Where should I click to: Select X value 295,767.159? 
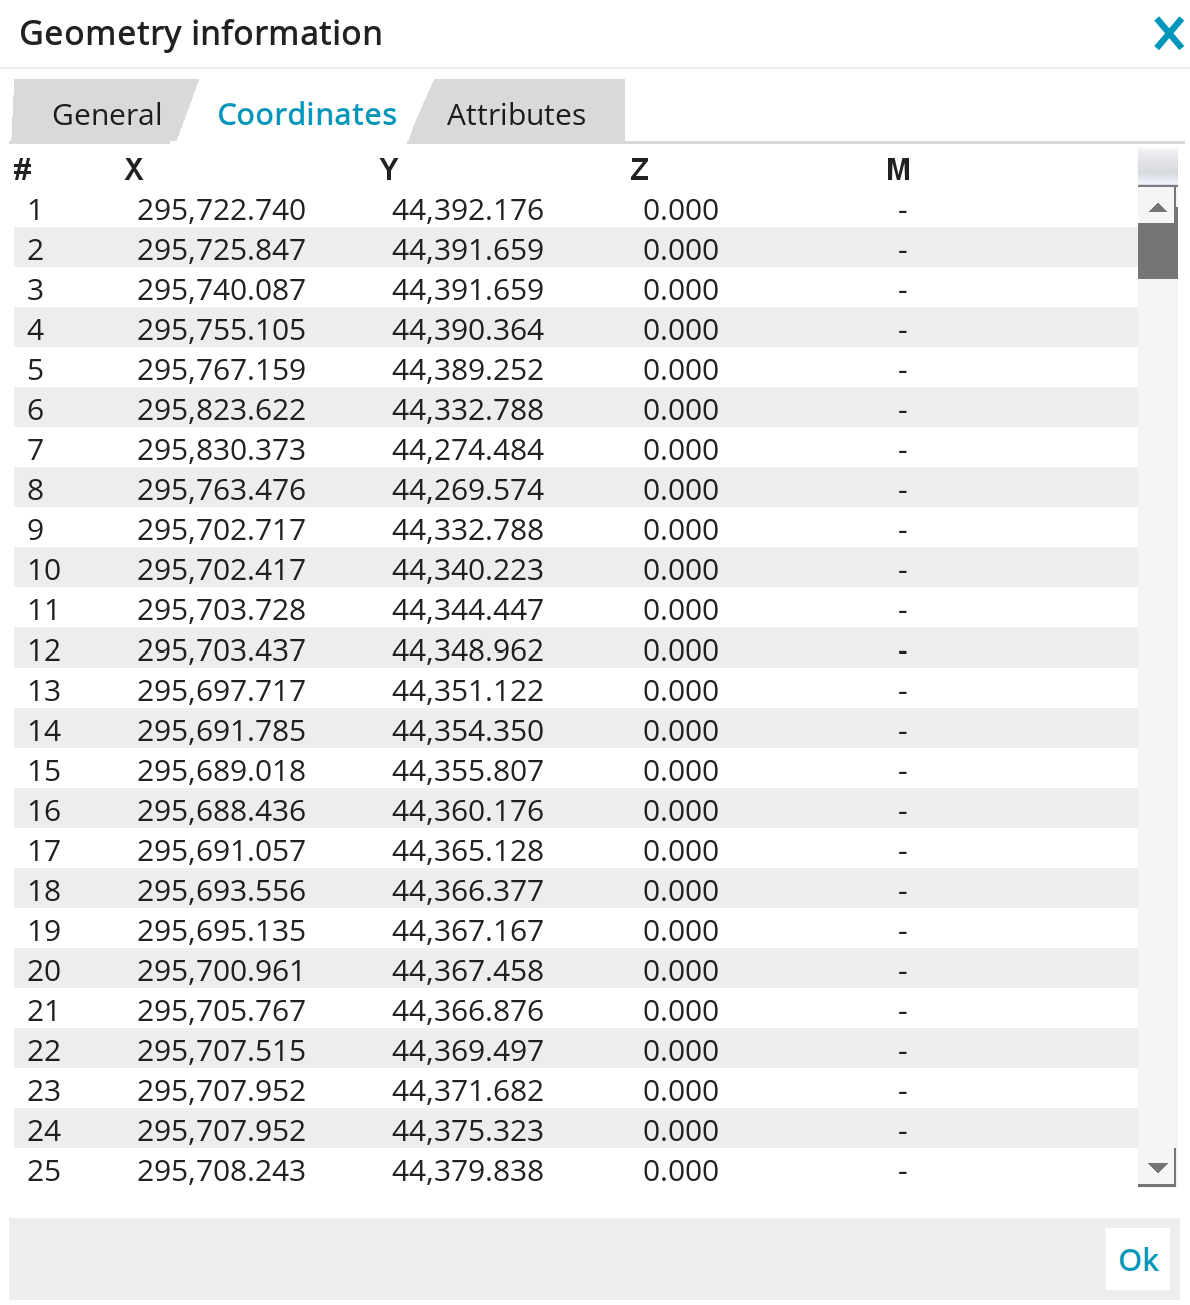click(221, 370)
